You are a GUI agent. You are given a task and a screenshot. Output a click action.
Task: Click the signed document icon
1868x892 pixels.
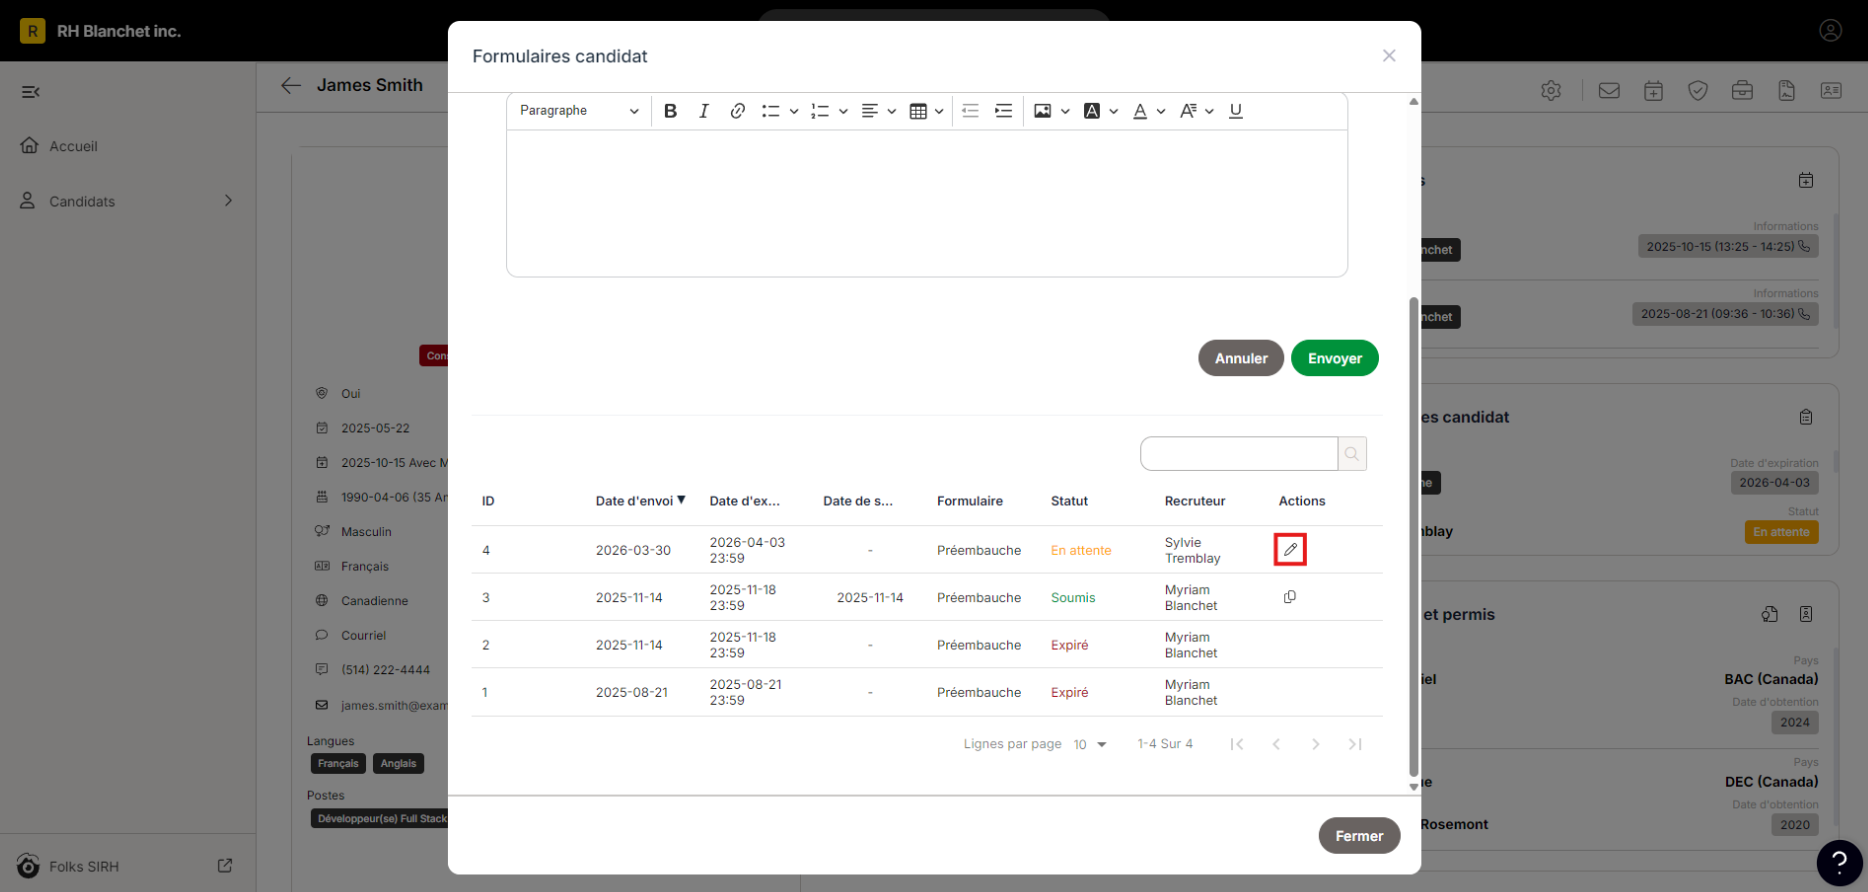point(1787,91)
